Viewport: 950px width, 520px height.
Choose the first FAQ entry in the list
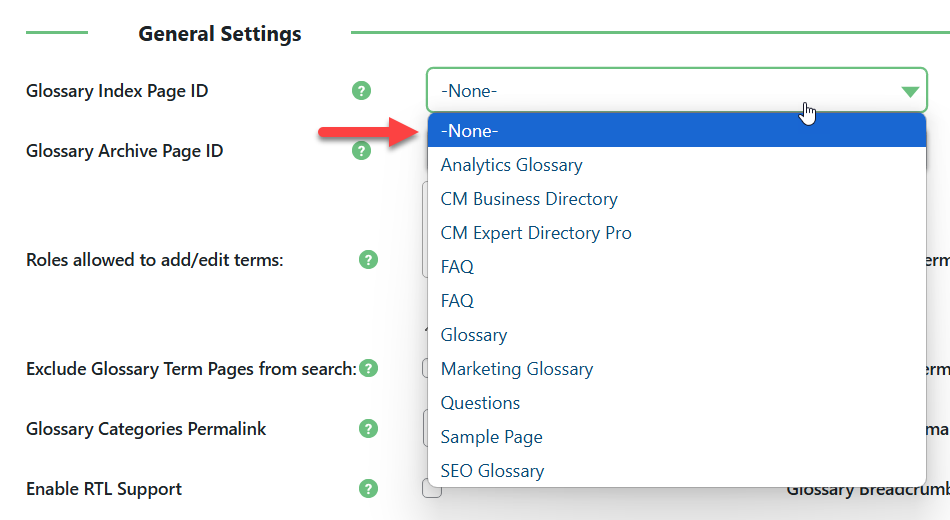pyautogui.click(x=677, y=267)
